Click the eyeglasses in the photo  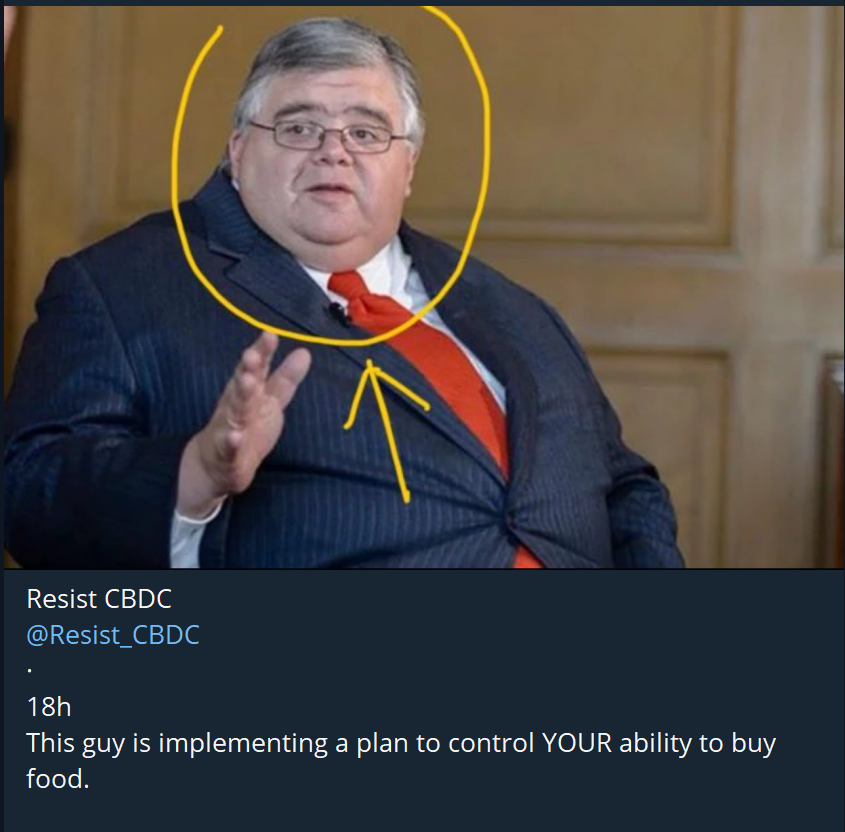coord(329,136)
